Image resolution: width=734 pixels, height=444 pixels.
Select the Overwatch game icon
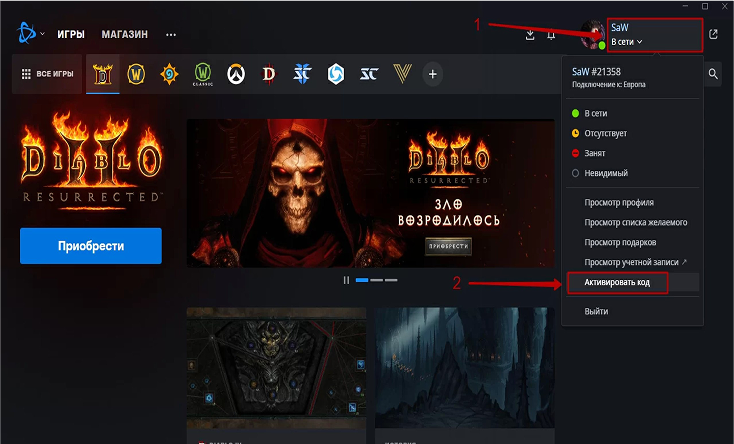pyautogui.click(x=236, y=74)
